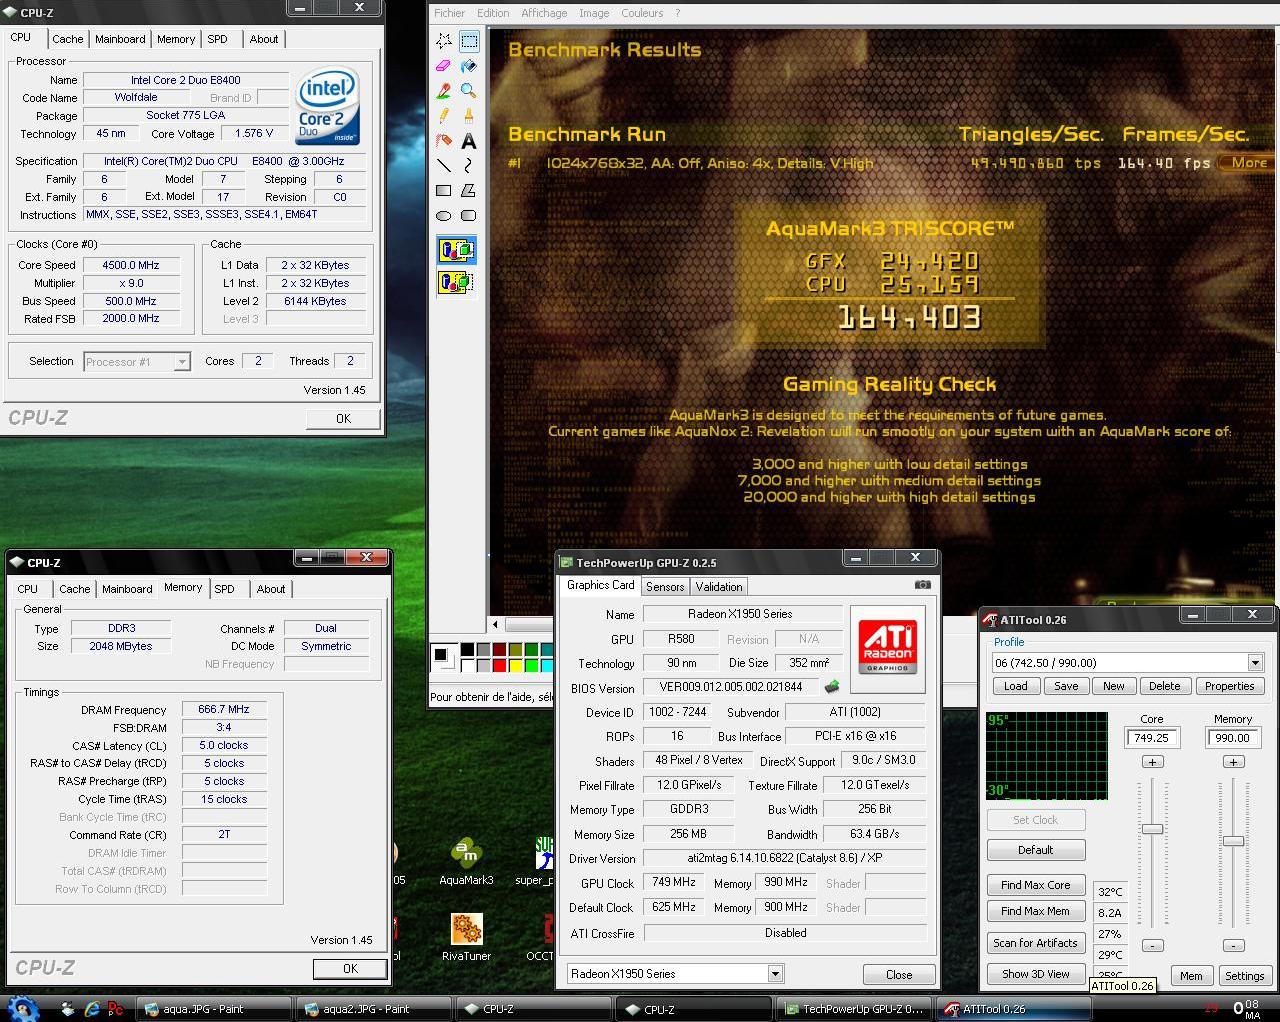Select the Brush tool in Paint
Viewport: 1280px width, 1022px height.
(468, 116)
